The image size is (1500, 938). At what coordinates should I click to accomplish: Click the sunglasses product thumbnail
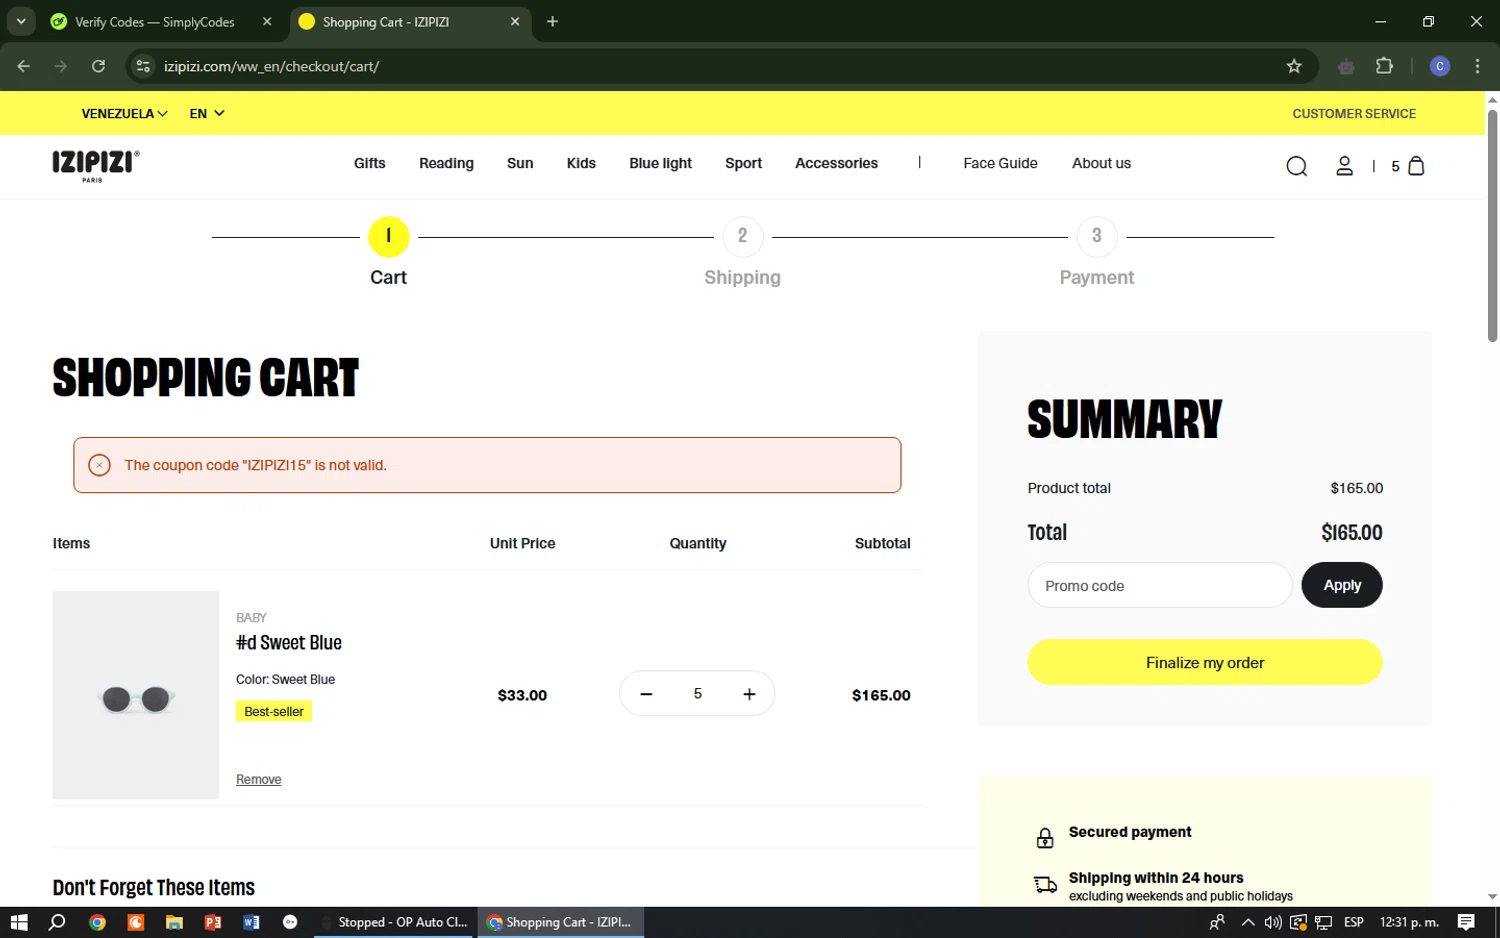click(x=136, y=695)
